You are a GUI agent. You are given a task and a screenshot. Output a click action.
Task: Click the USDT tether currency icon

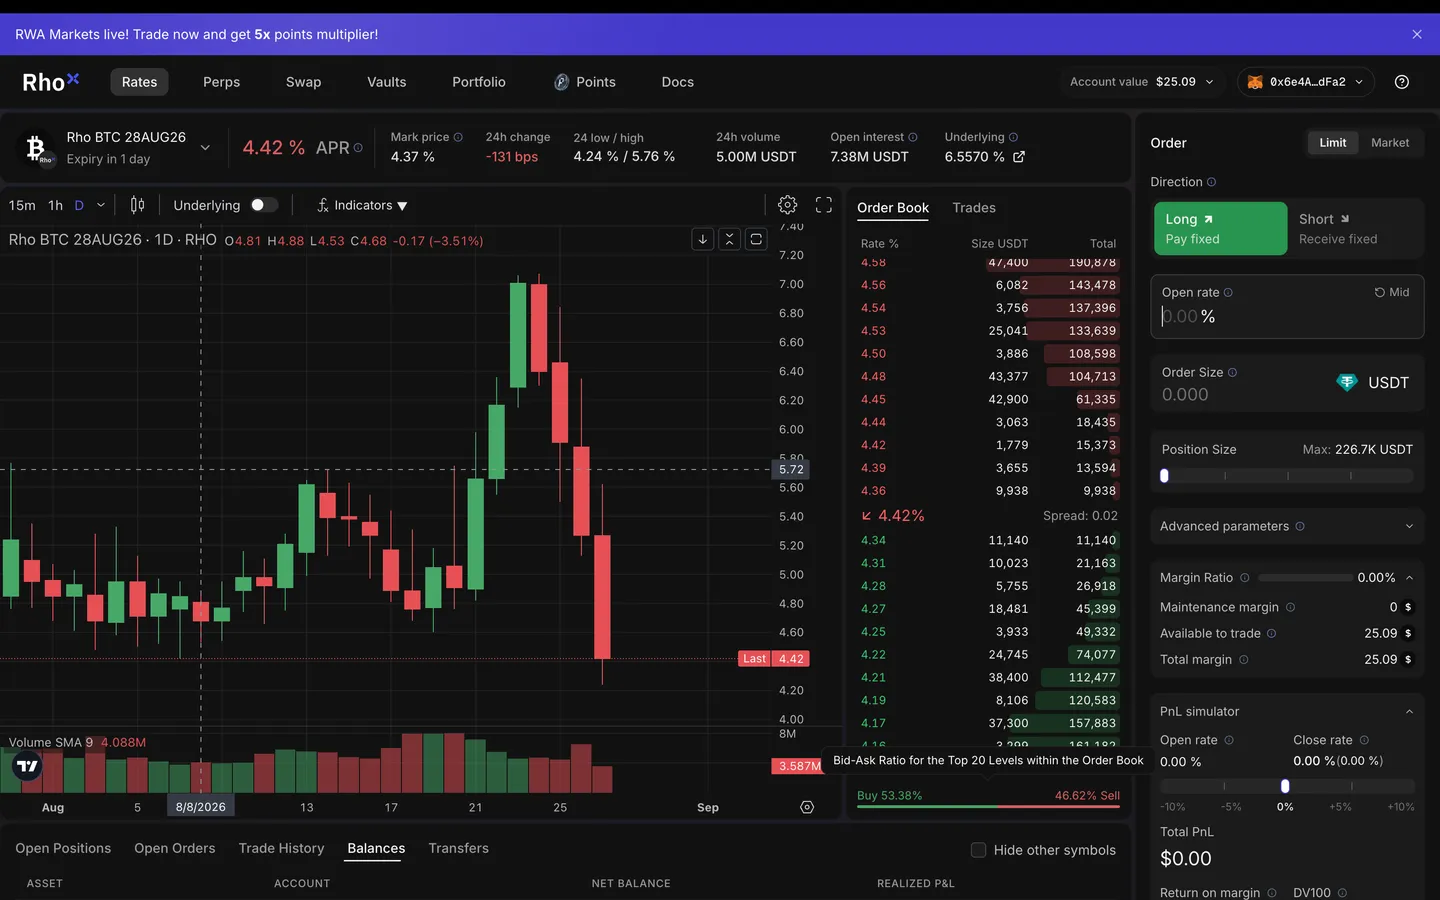click(1347, 382)
